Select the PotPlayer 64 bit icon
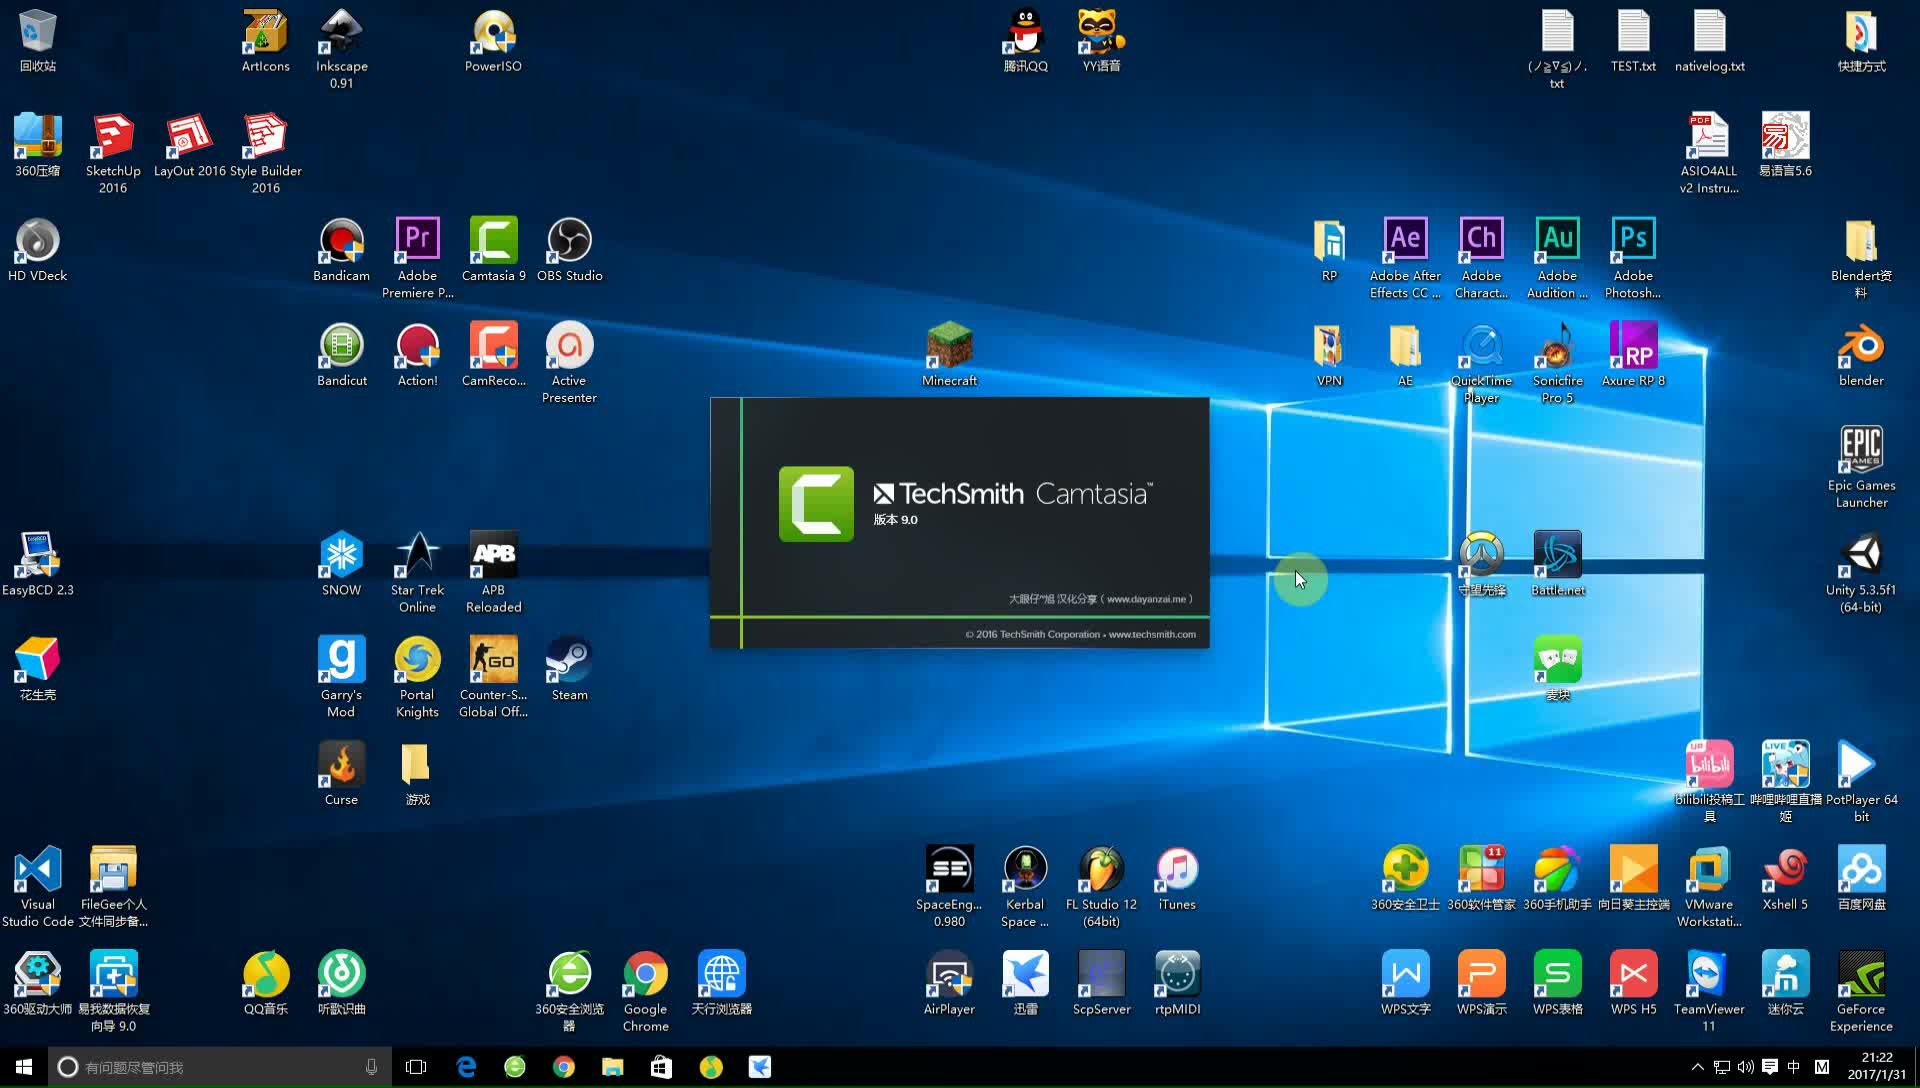 click(1861, 782)
